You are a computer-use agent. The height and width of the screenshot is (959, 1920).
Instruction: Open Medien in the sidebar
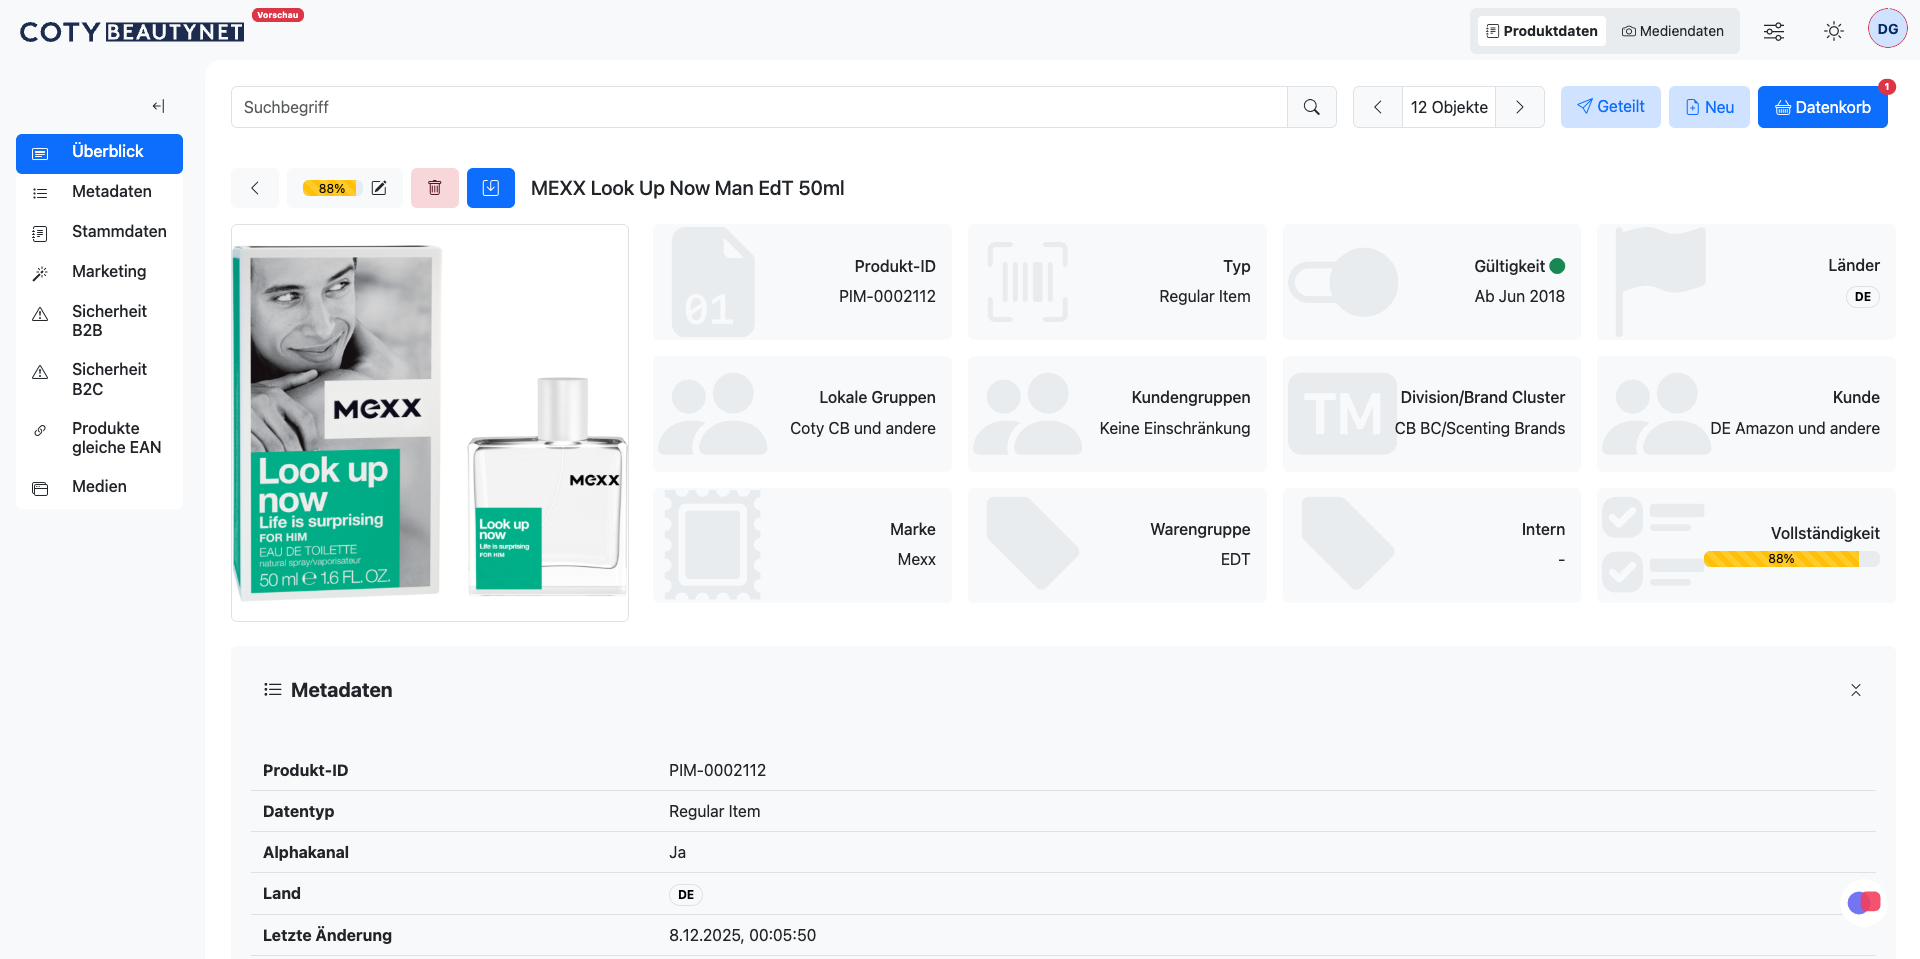click(99, 487)
